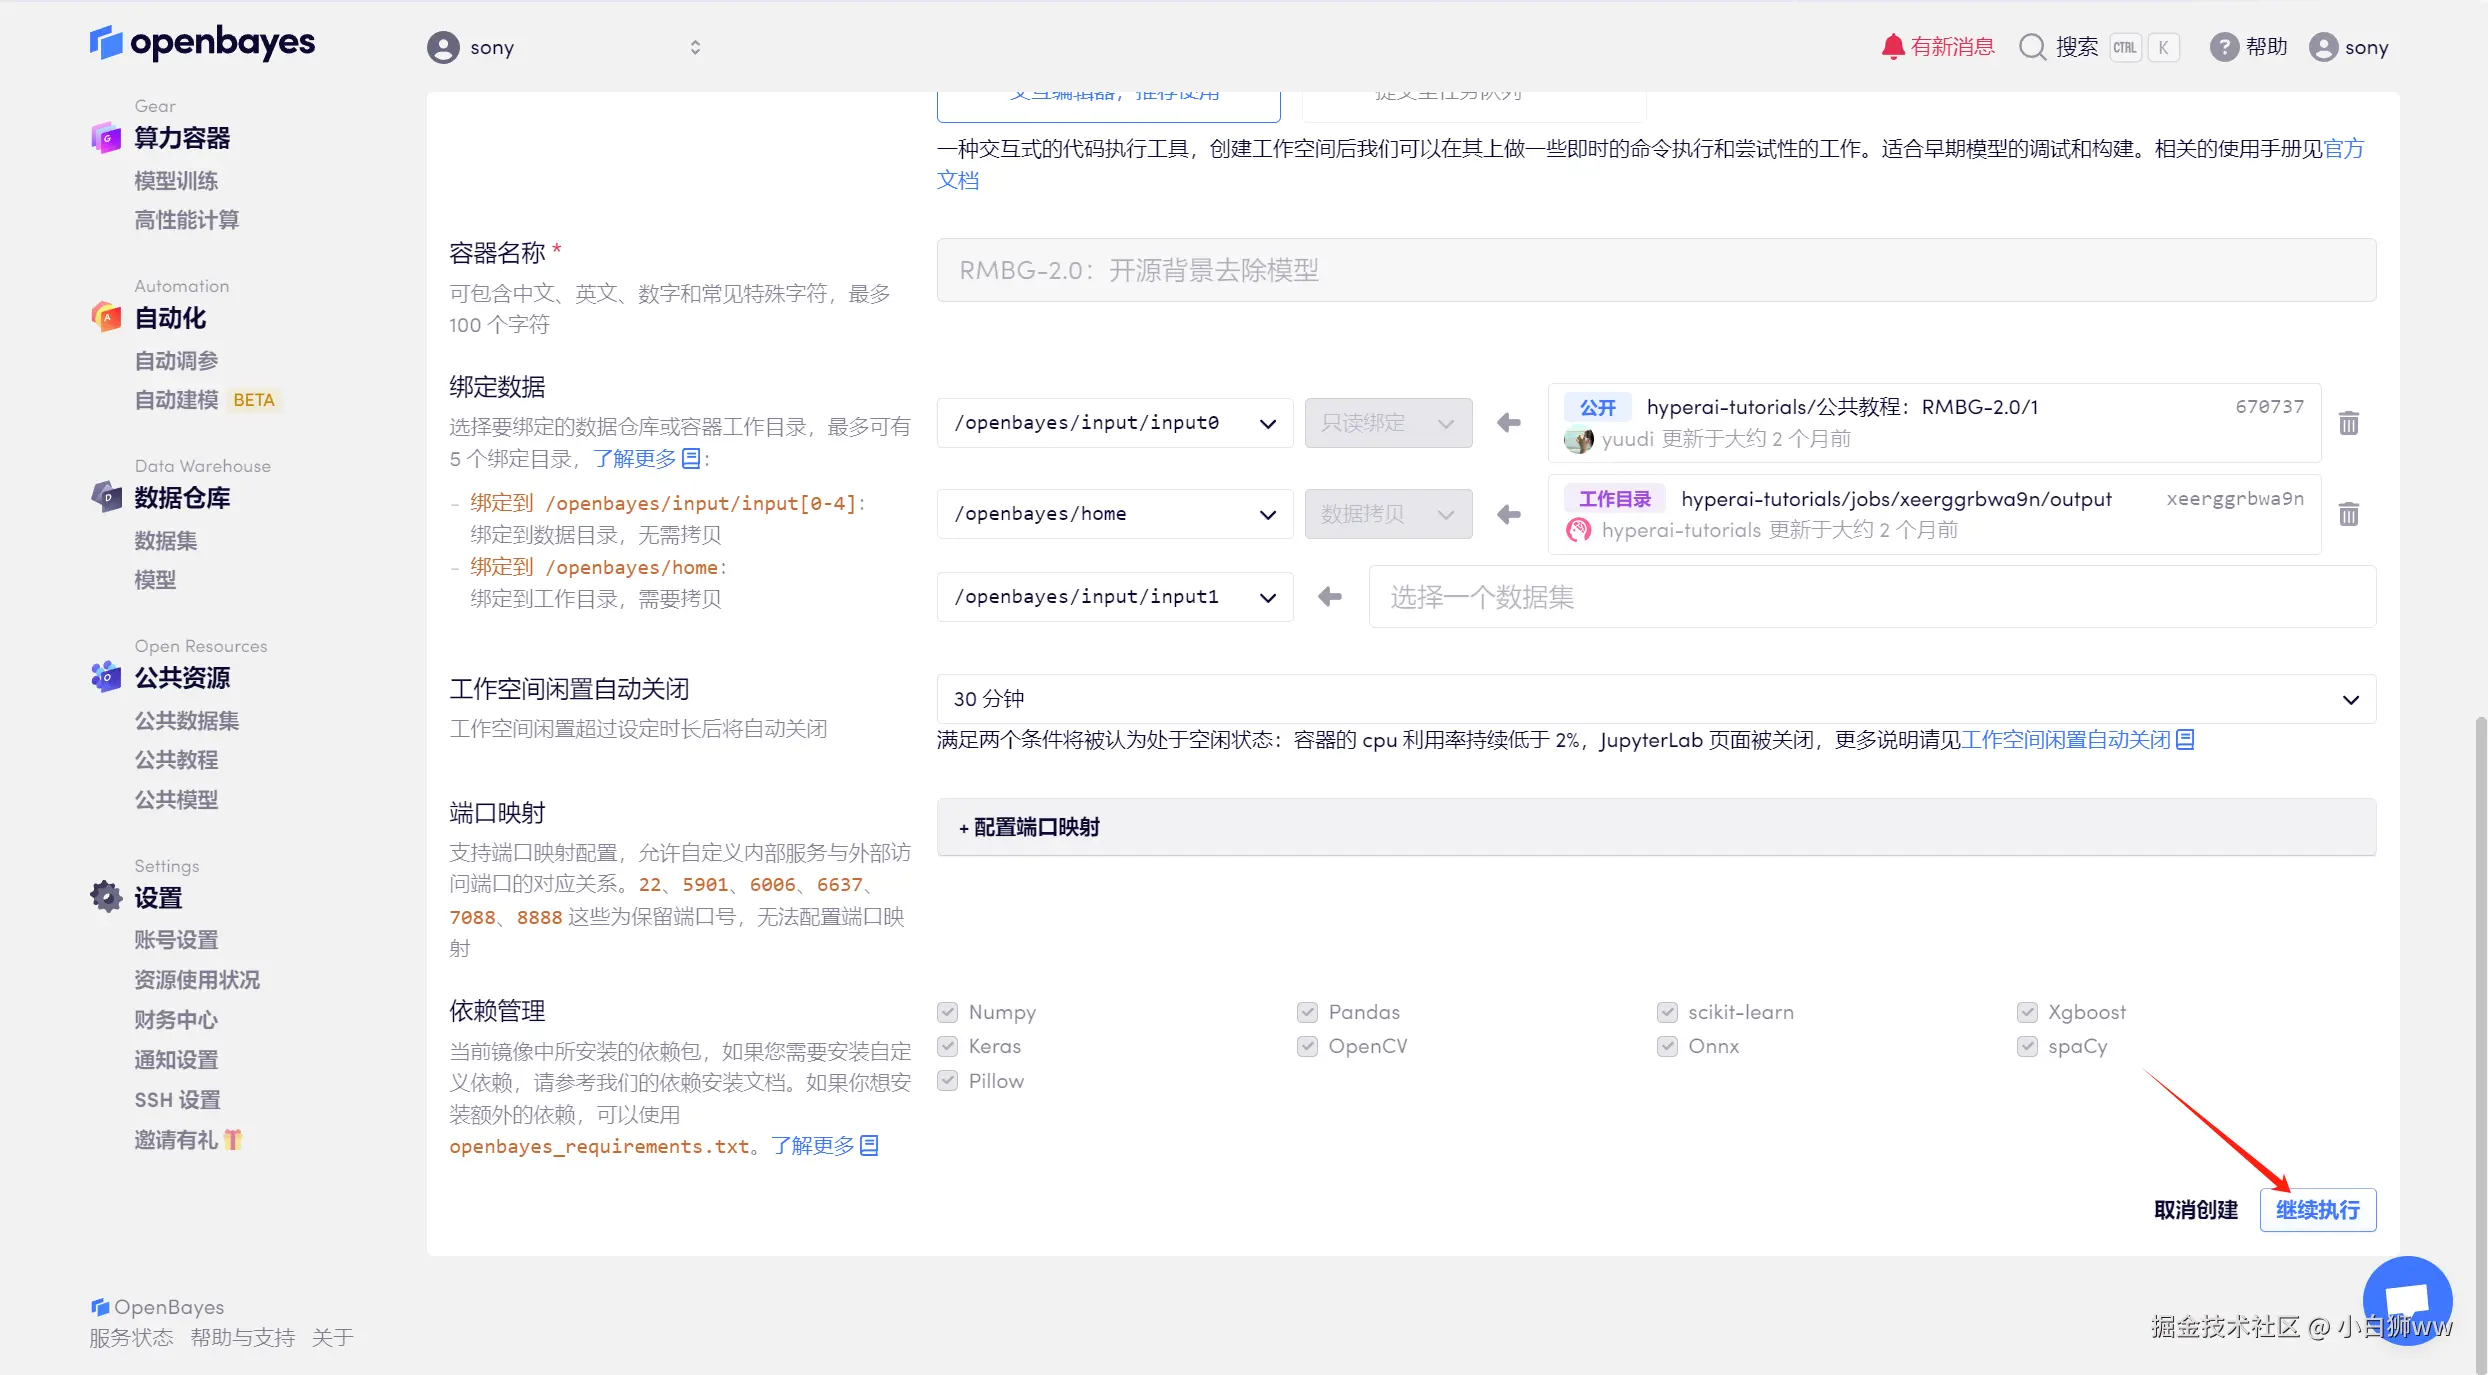
Task: Delete the RMBG-2.0 public tutorial binding
Action: (2349, 423)
